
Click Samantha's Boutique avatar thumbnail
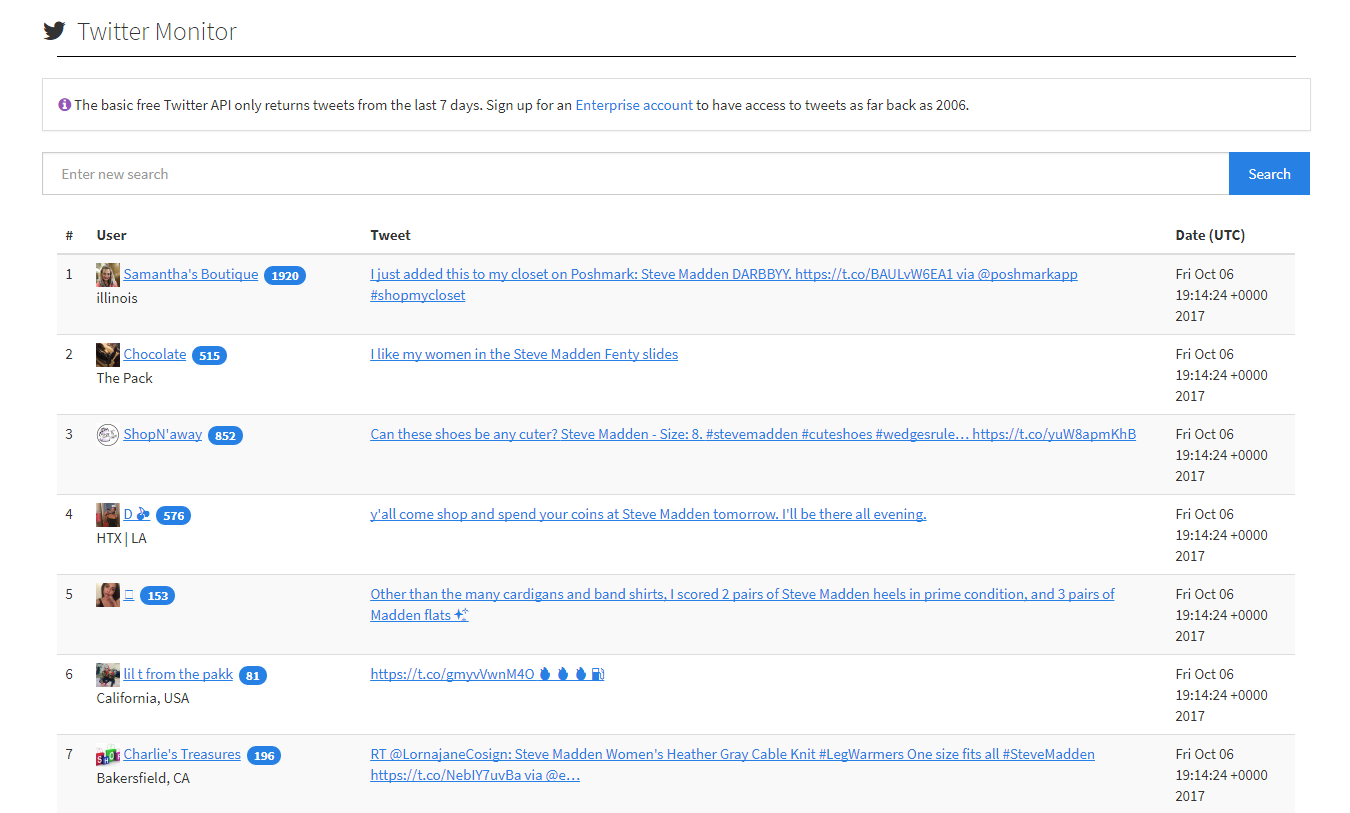pos(108,275)
